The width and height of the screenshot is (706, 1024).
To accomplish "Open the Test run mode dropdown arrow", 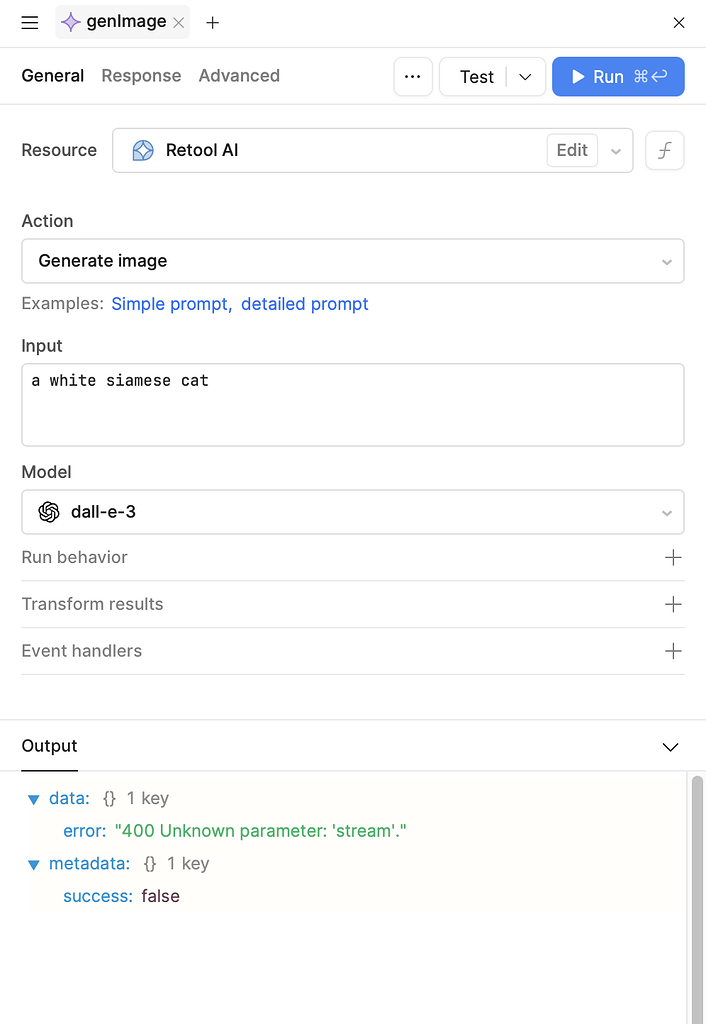I will coord(525,76).
